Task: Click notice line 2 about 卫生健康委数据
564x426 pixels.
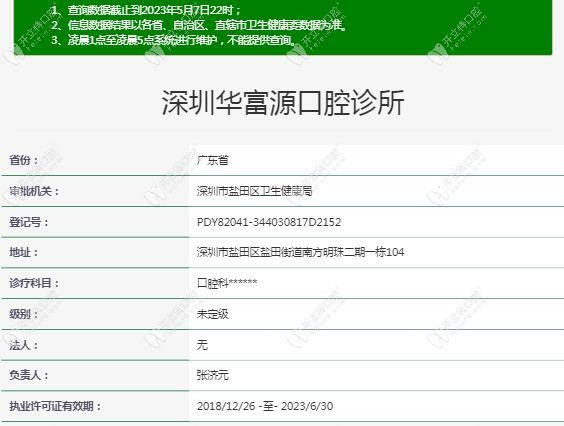Action: point(199,25)
